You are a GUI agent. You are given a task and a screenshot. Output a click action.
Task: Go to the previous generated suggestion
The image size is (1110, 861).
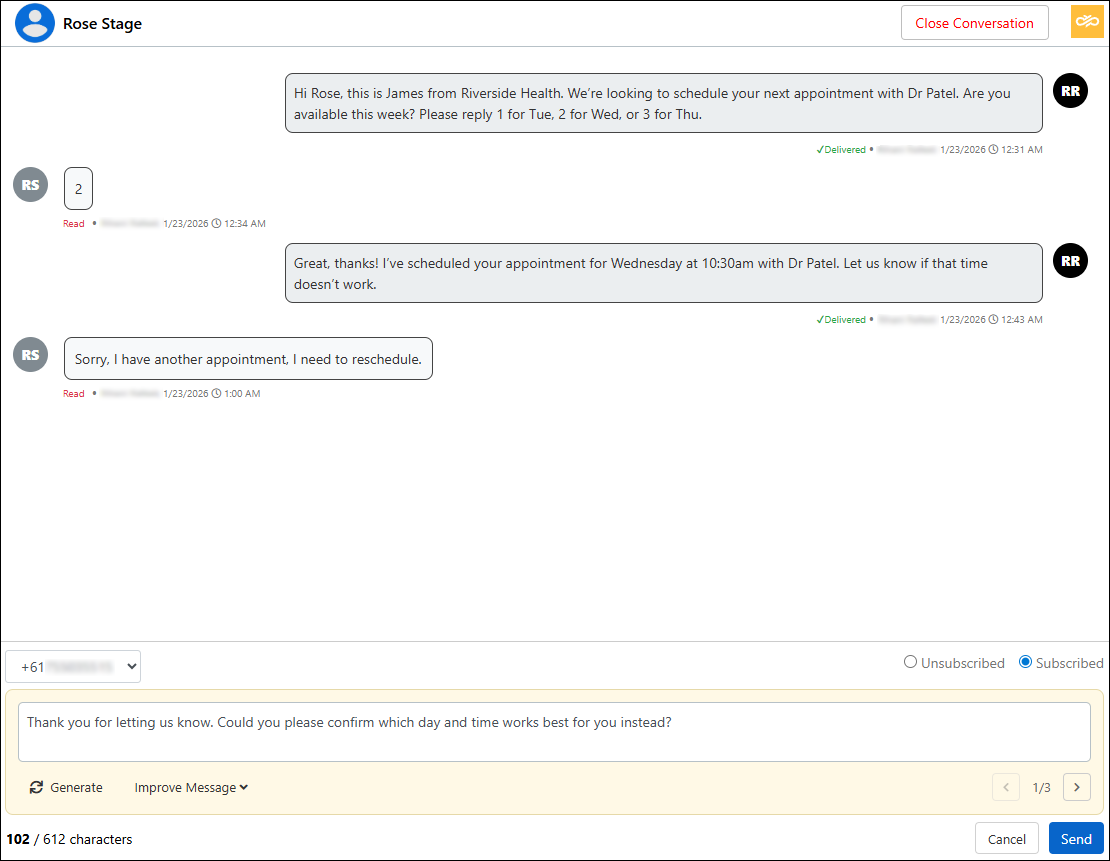pos(1006,787)
